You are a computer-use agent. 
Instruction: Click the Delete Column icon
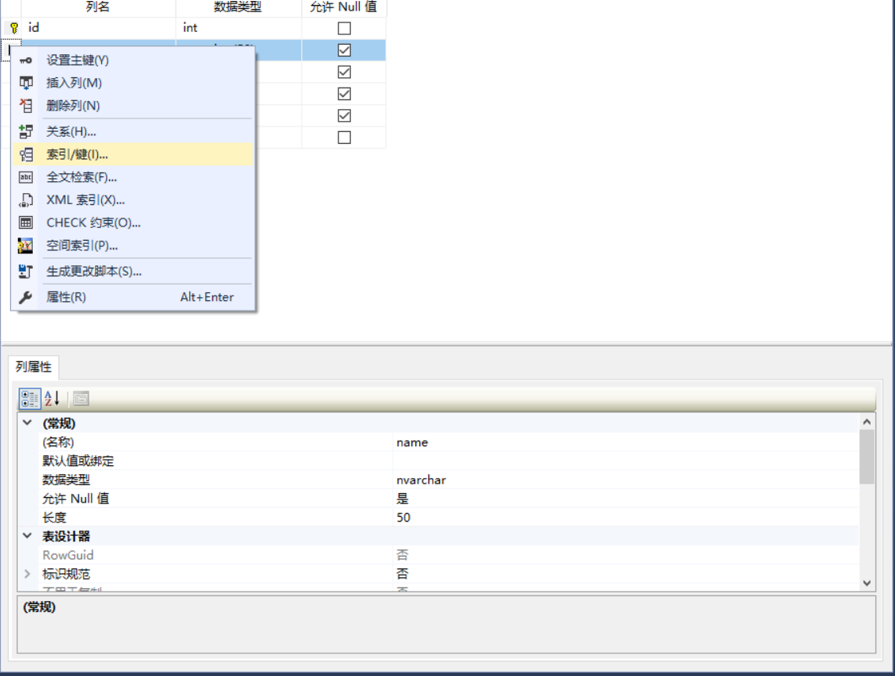[x=26, y=106]
